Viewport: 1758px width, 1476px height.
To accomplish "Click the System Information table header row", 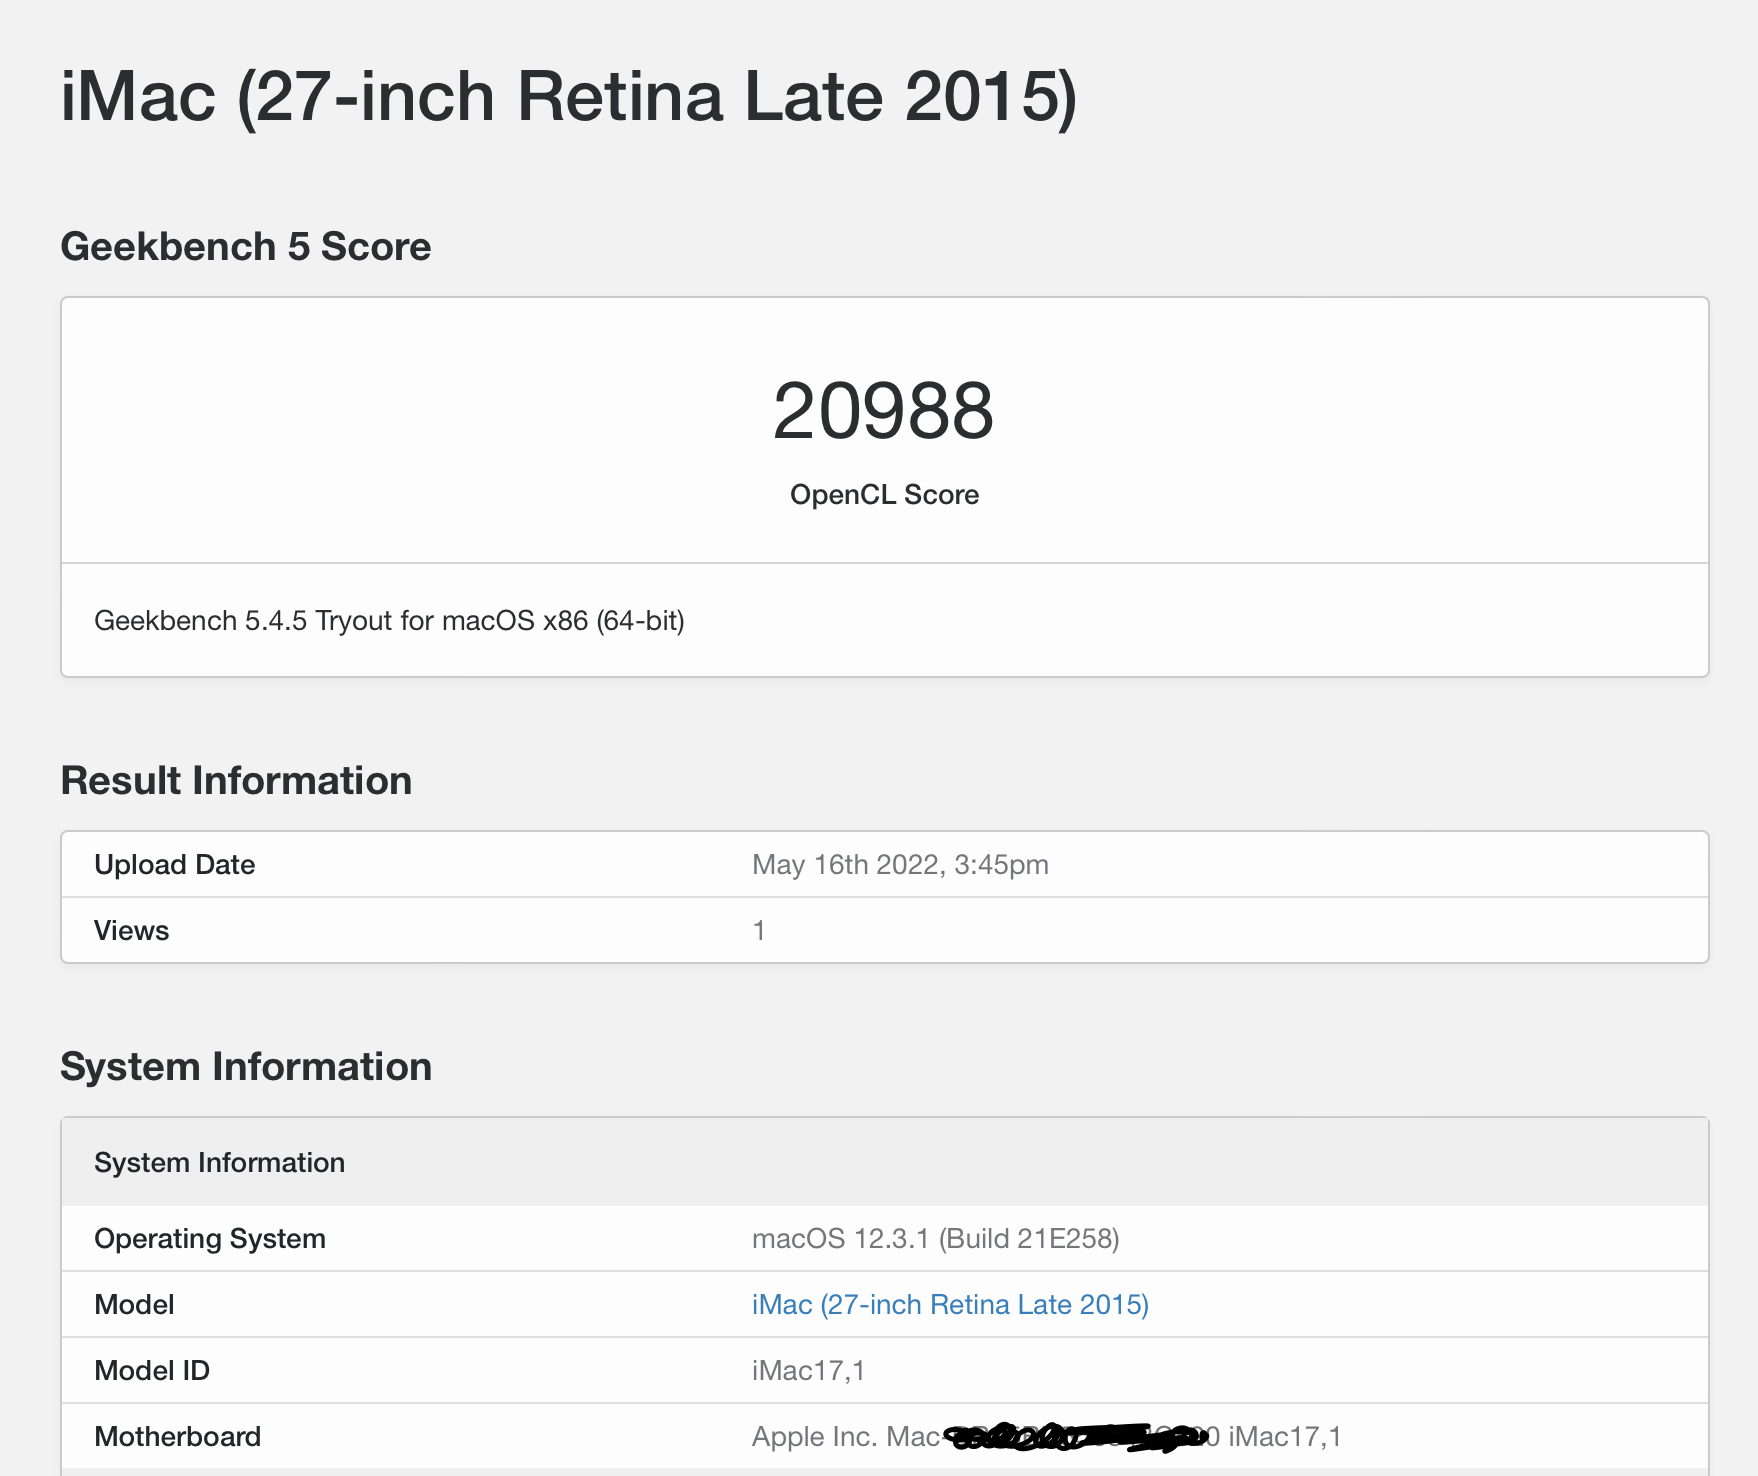I will [885, 1162].
